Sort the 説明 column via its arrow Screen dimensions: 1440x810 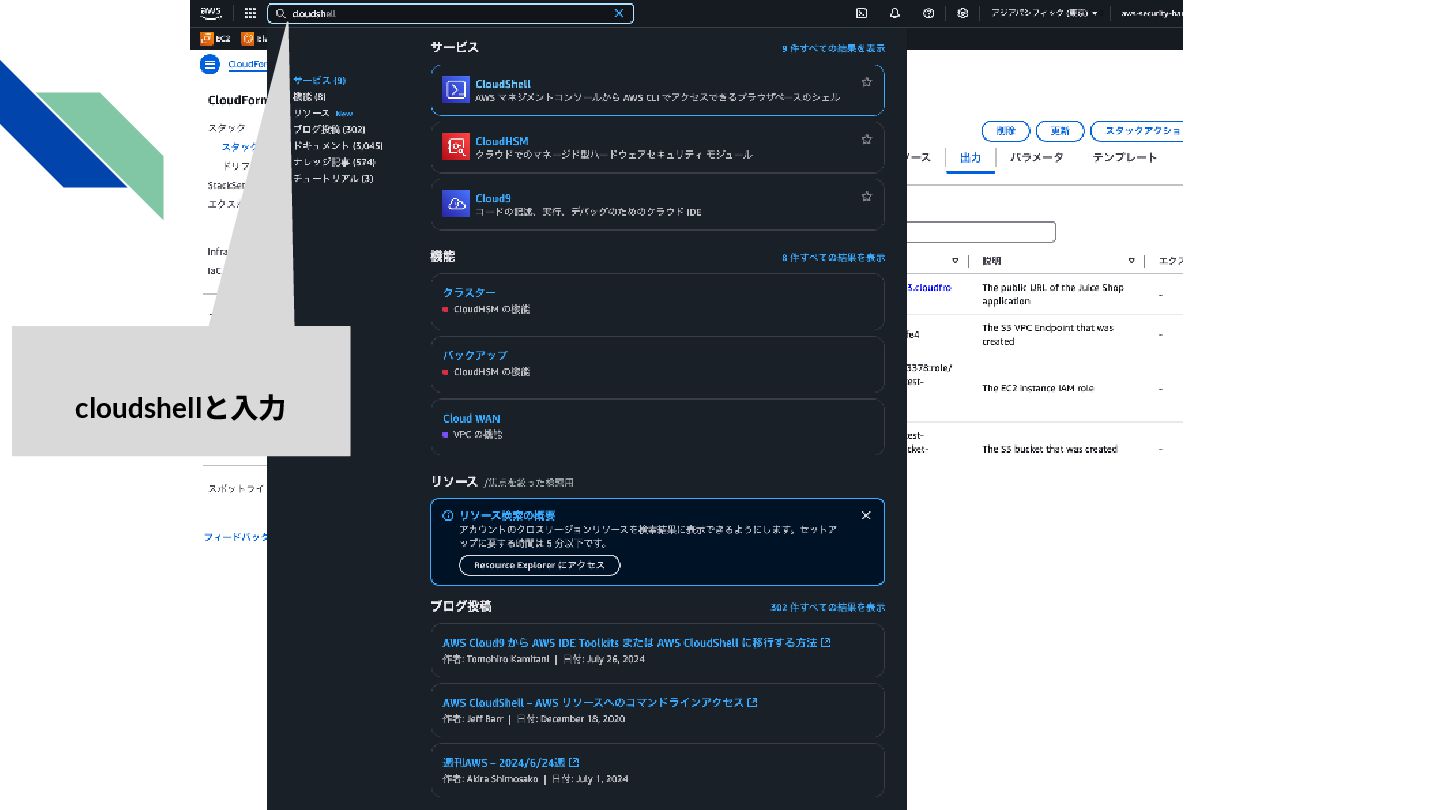pos(1132,261)
